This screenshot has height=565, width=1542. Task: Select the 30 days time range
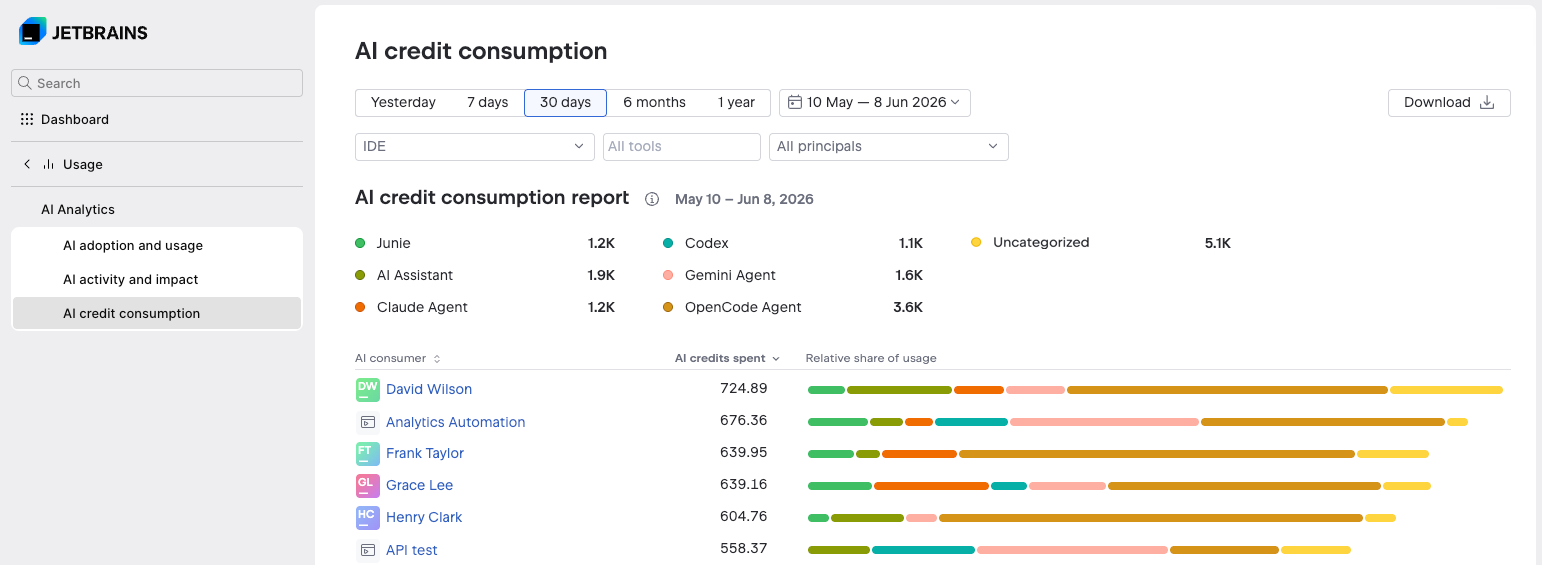tap(565, 102)
